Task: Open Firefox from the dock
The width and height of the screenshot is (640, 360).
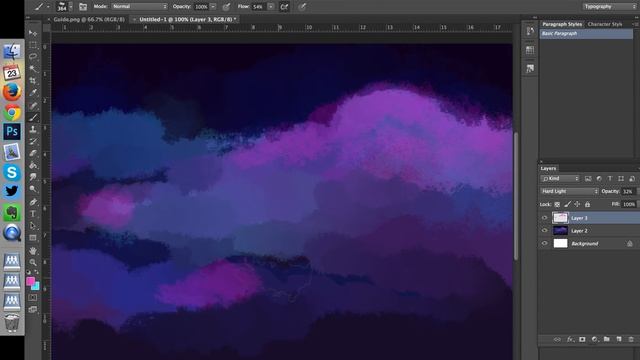Action: [x=12, y=92]
